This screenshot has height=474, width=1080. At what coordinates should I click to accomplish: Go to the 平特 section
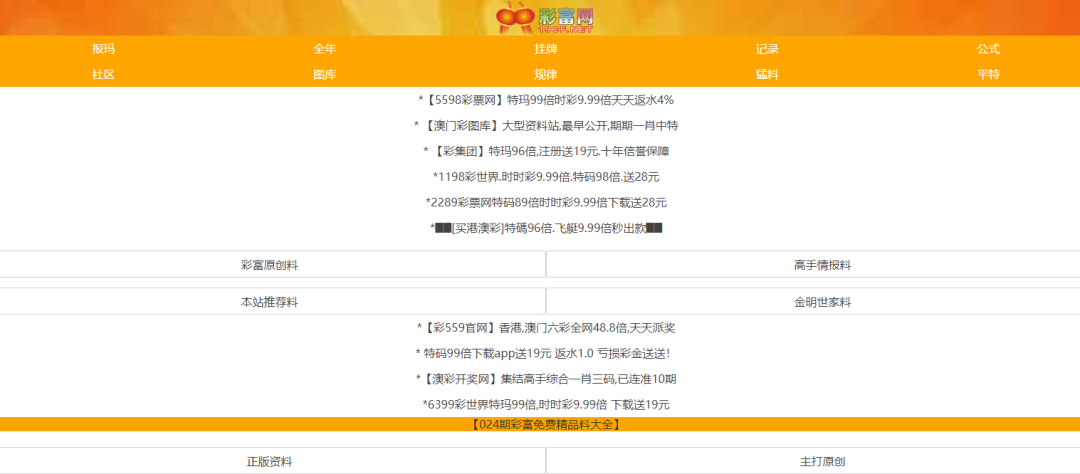(988, 74)
